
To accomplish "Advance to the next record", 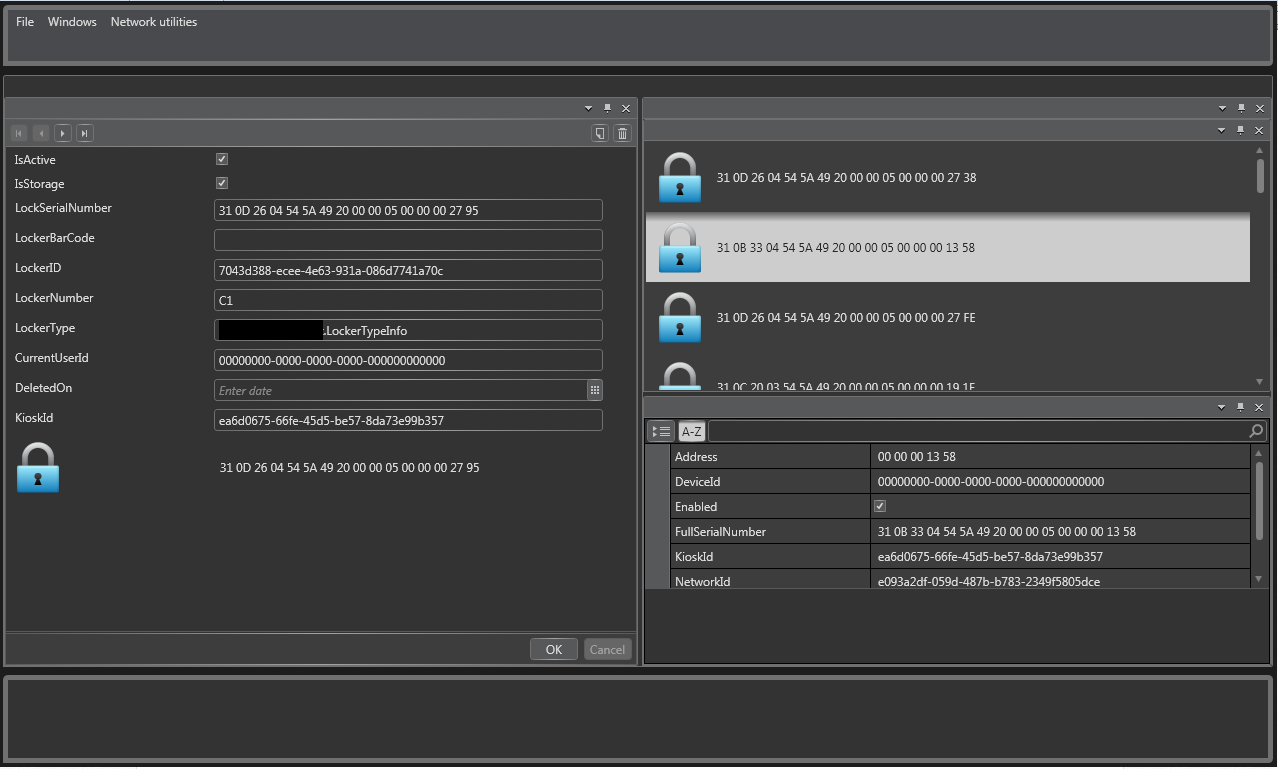I will (62, 132).
